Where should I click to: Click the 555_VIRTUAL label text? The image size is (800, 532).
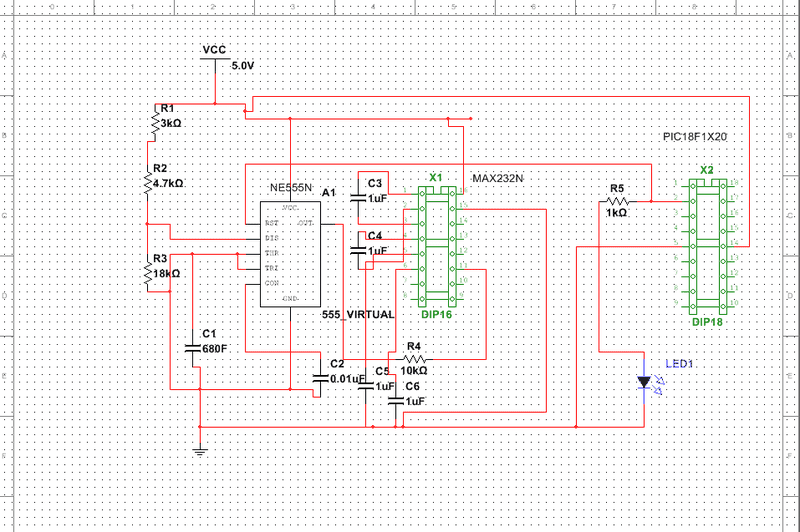(x=358, y=315)
